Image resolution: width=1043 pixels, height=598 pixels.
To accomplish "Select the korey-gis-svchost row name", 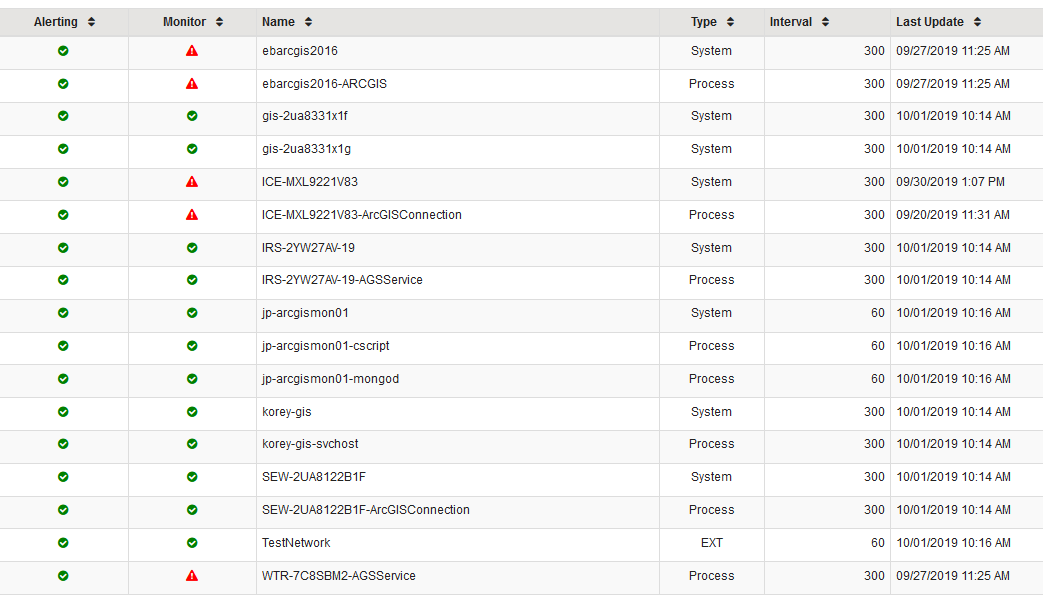I will point(310,444).
